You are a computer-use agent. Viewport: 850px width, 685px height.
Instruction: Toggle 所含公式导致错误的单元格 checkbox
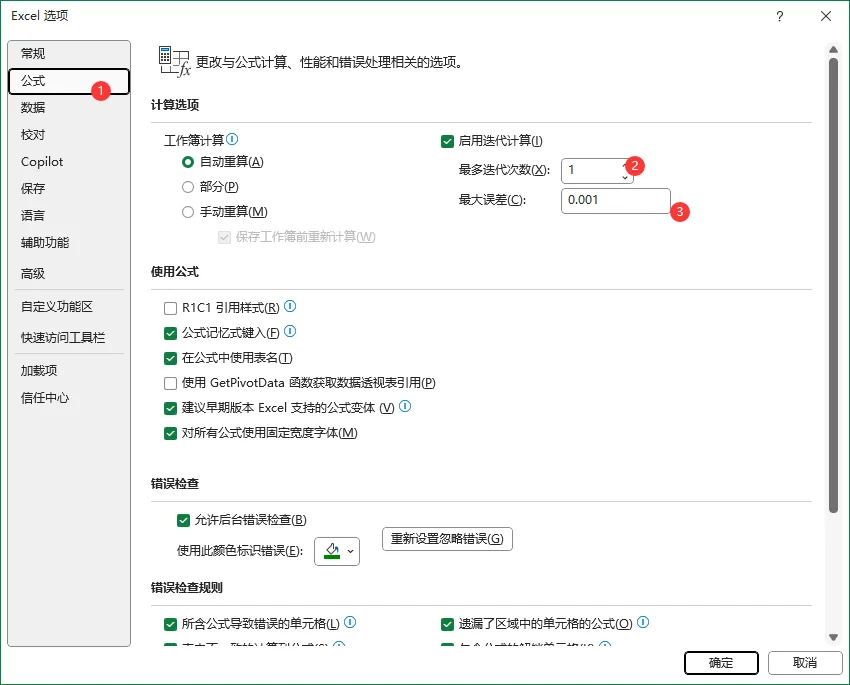pos(170,624)
